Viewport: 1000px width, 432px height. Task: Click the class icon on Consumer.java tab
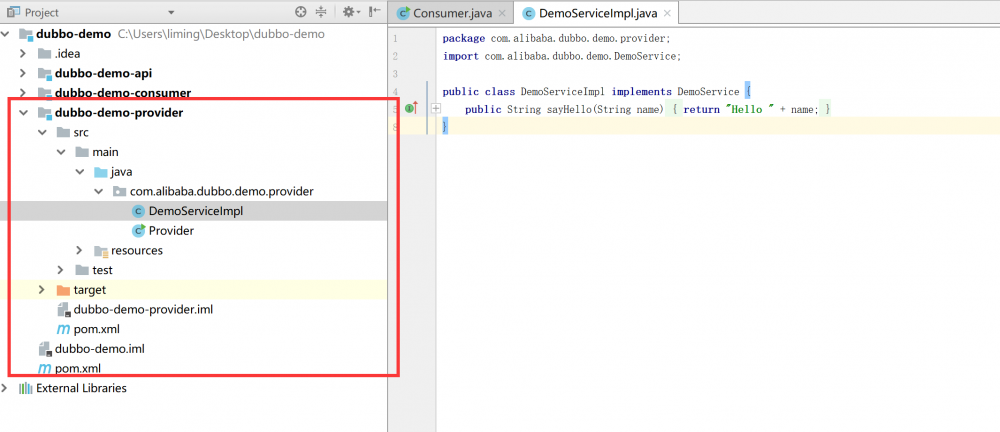(403, 13)
